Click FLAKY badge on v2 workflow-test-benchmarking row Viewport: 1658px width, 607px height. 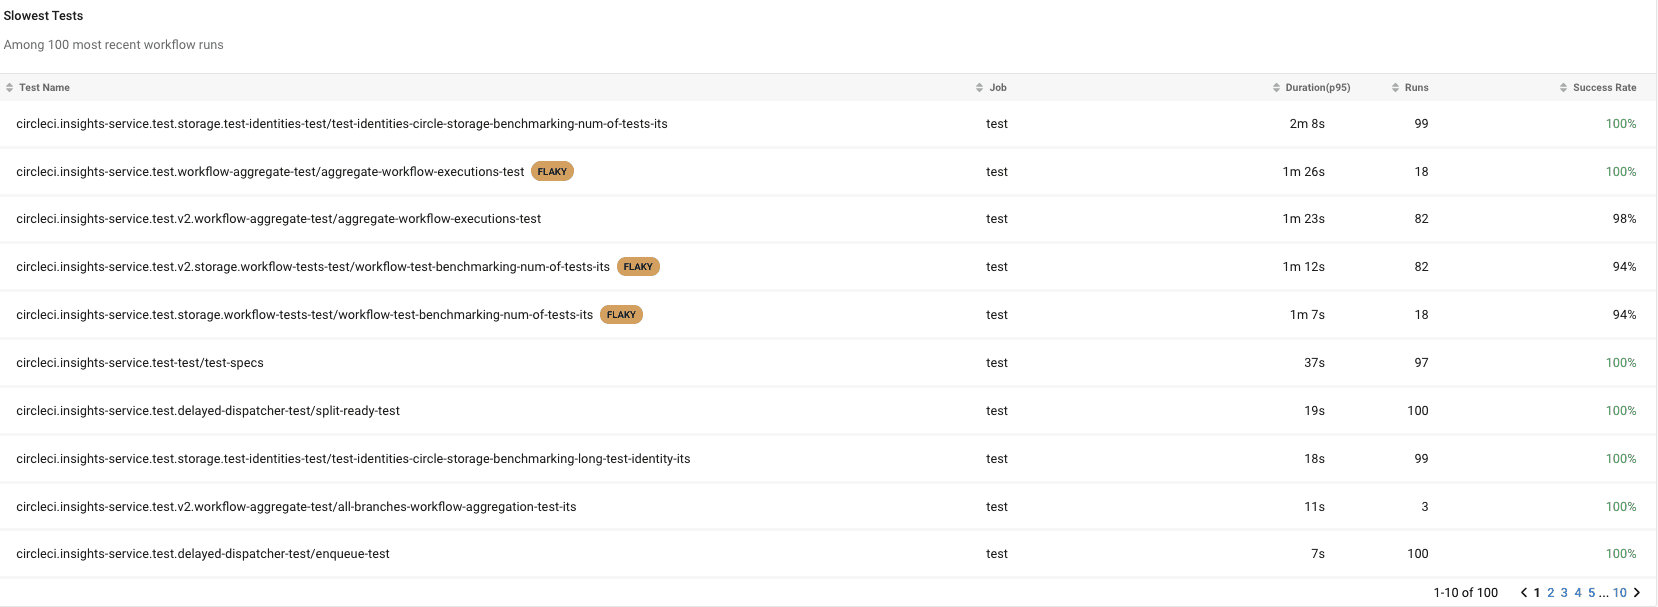638,267
